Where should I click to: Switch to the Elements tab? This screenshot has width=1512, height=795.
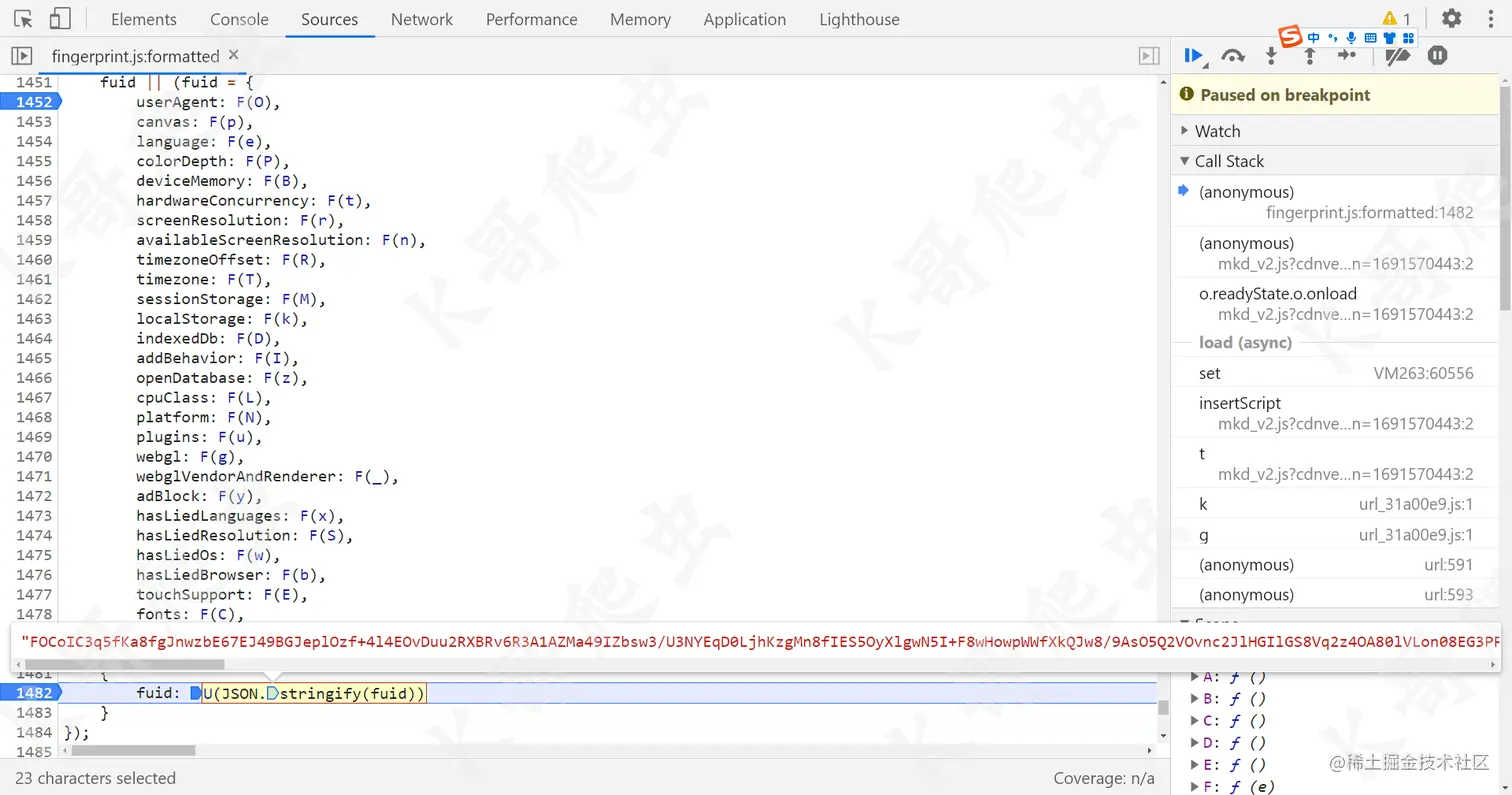click(x=144, y=19)
